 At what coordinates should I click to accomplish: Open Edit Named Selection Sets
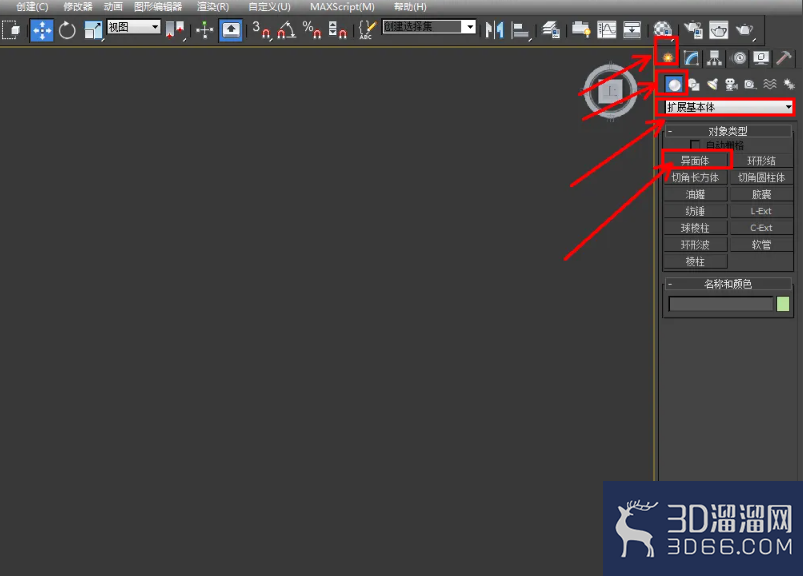pyautogui.click(x=367, y=30)
